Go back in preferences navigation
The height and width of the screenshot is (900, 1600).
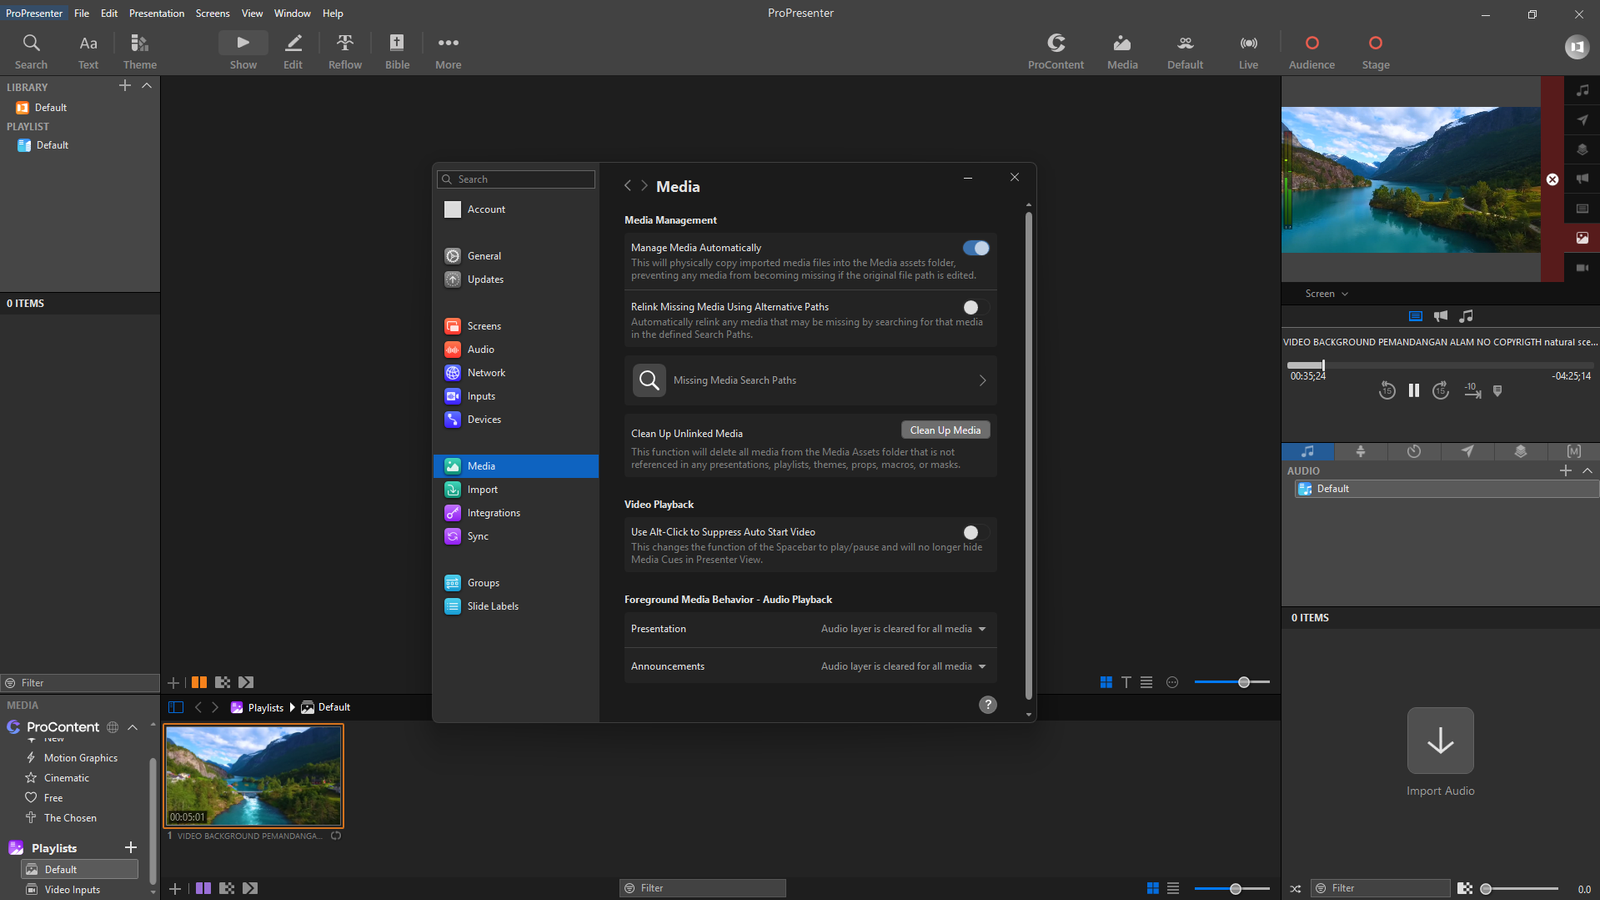627,186
